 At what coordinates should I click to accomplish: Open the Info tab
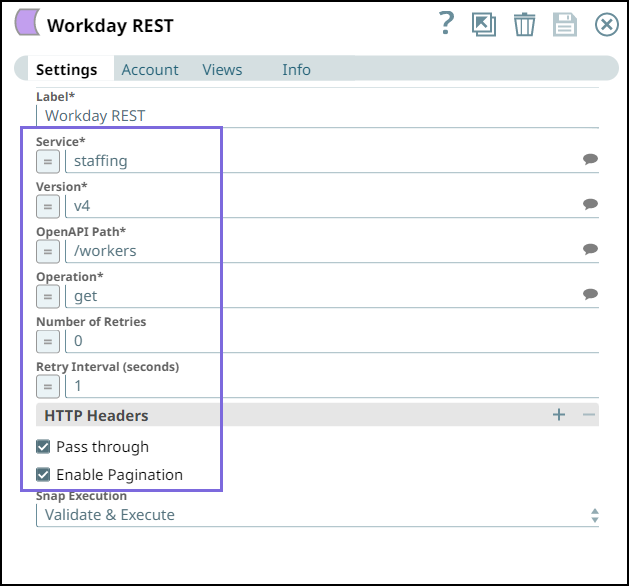click(296, 70)
